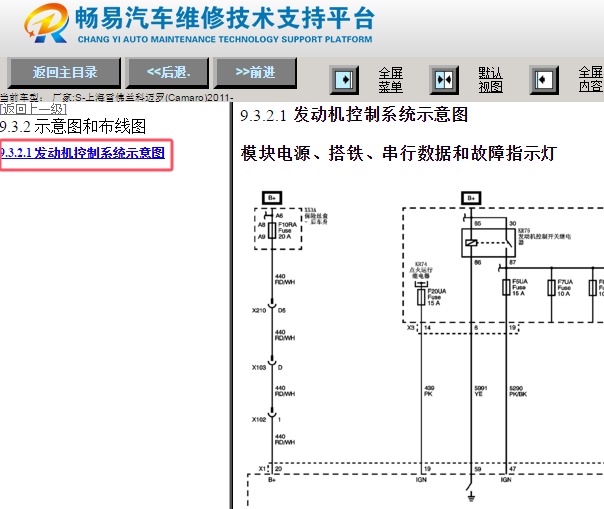Click the F20UA 15 A fuse symbol
The width and height of the screenshot is (604, 509).
click(421, 297)
